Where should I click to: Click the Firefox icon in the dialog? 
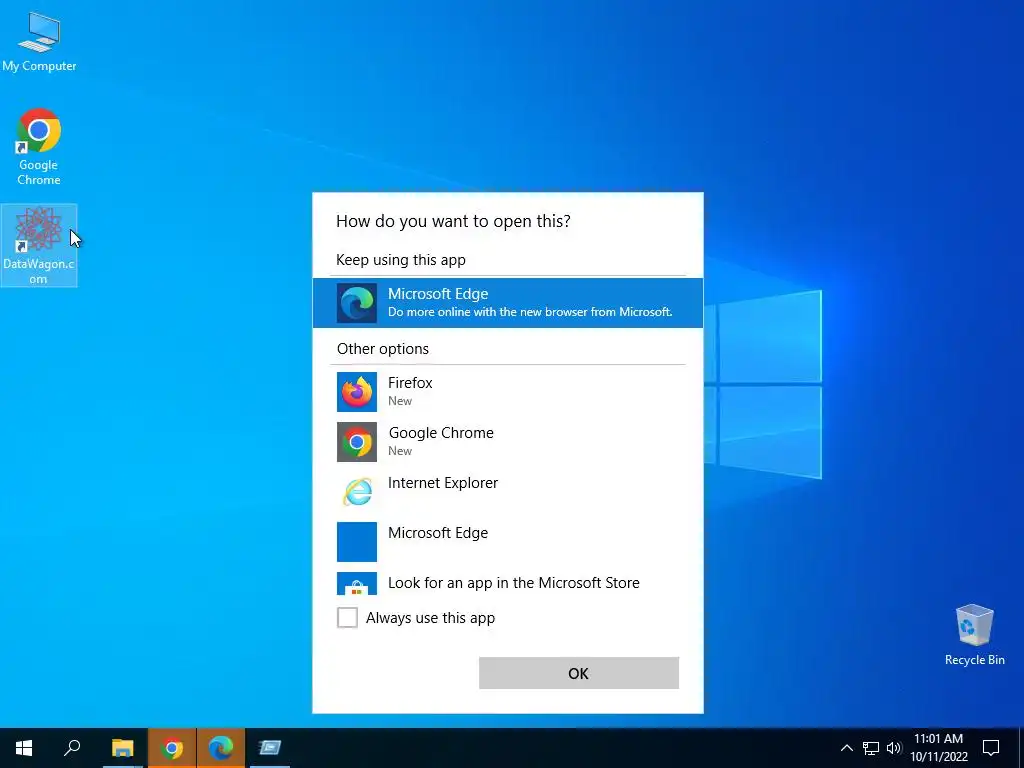[x=357, y=392]
